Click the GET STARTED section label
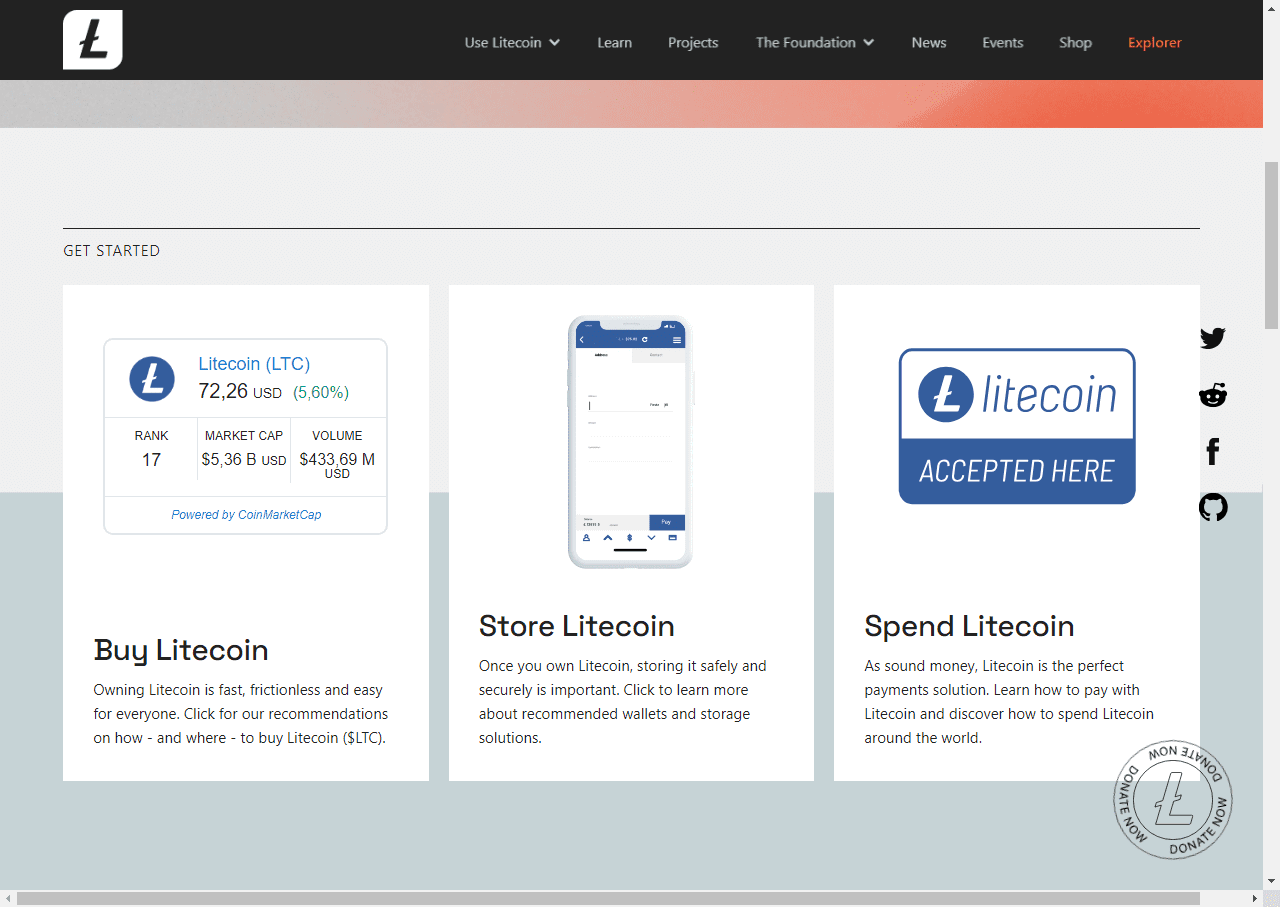The width and height of the screenshot is (1280, 907). click(111, 251)
